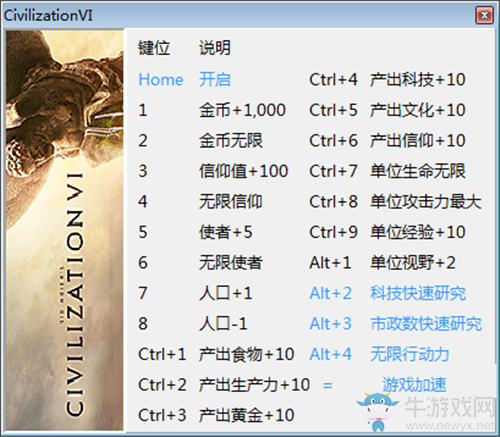Click the blue 市政数快速研究 link

[426, 324]
